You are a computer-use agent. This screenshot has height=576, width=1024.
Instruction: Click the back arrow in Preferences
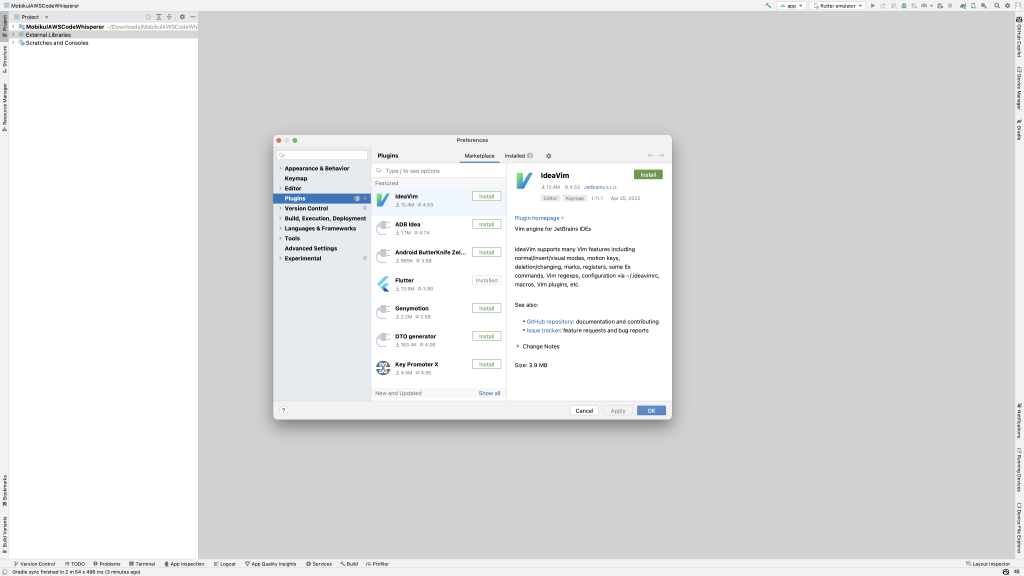point(650,155)
